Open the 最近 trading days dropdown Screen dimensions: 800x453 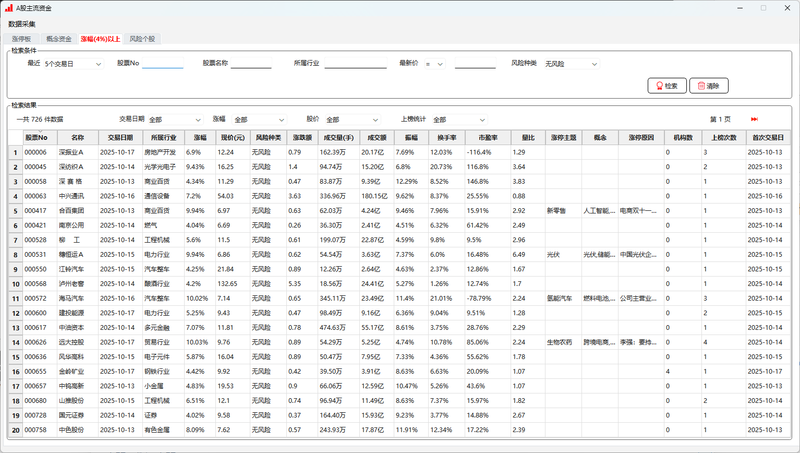(x=73, y=64)
